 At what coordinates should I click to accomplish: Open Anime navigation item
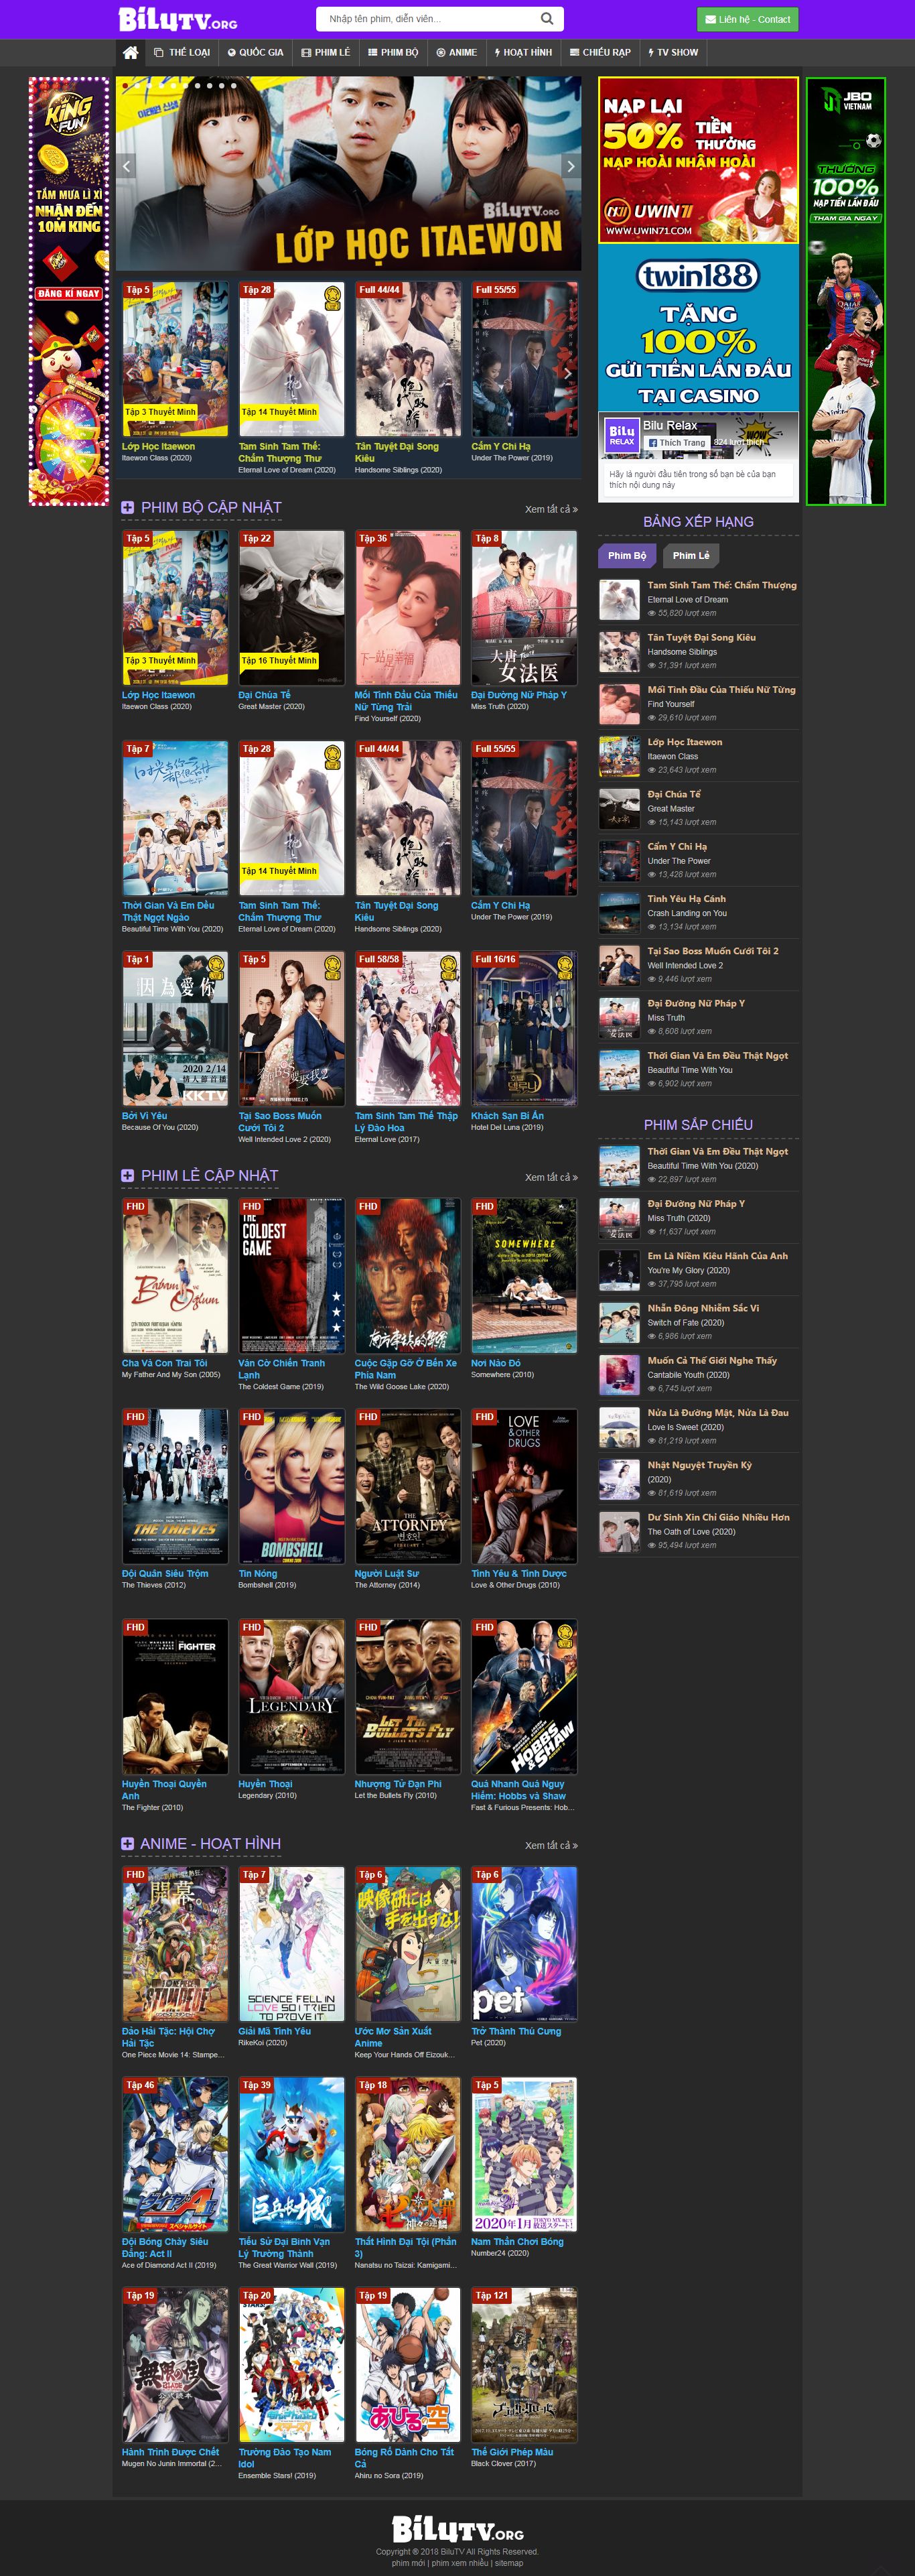(457, 52)
